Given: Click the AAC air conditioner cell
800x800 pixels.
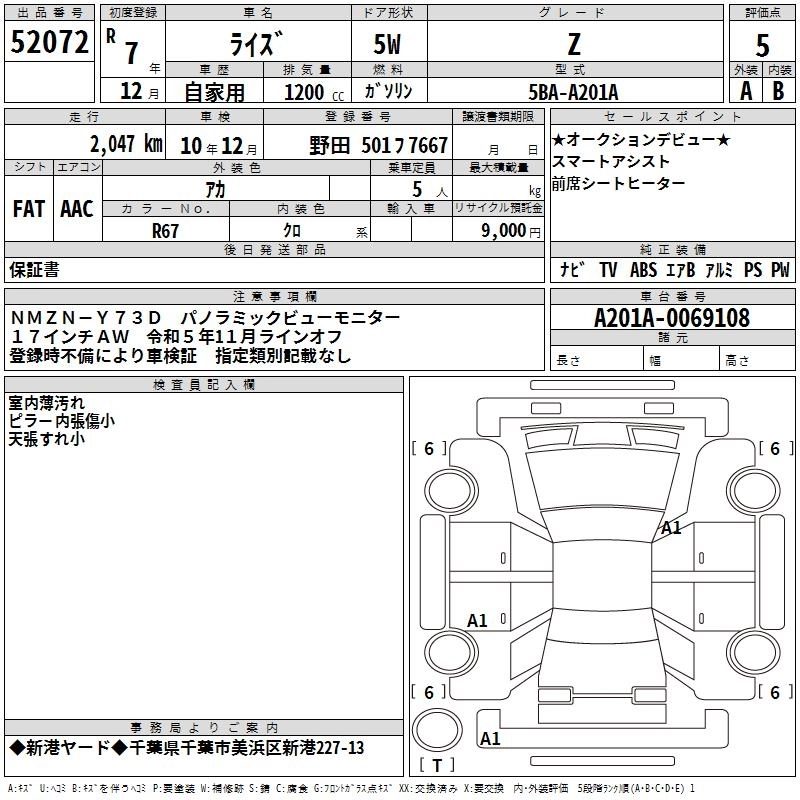Looking at the screenshot, I should [x=76, y=208].
